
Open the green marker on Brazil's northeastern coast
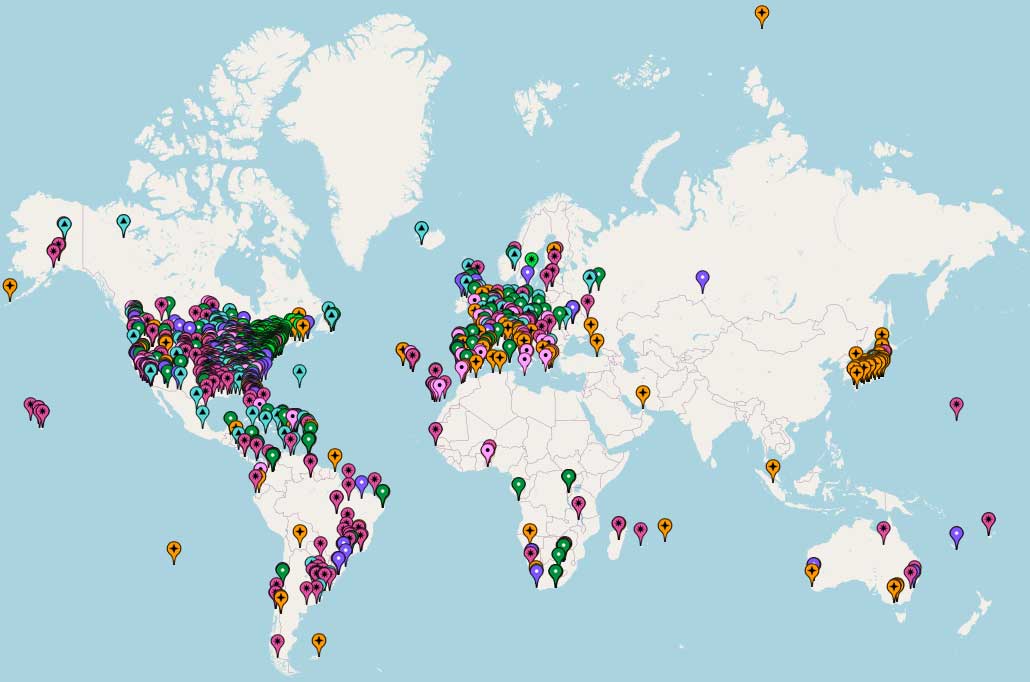click(382, 492)
